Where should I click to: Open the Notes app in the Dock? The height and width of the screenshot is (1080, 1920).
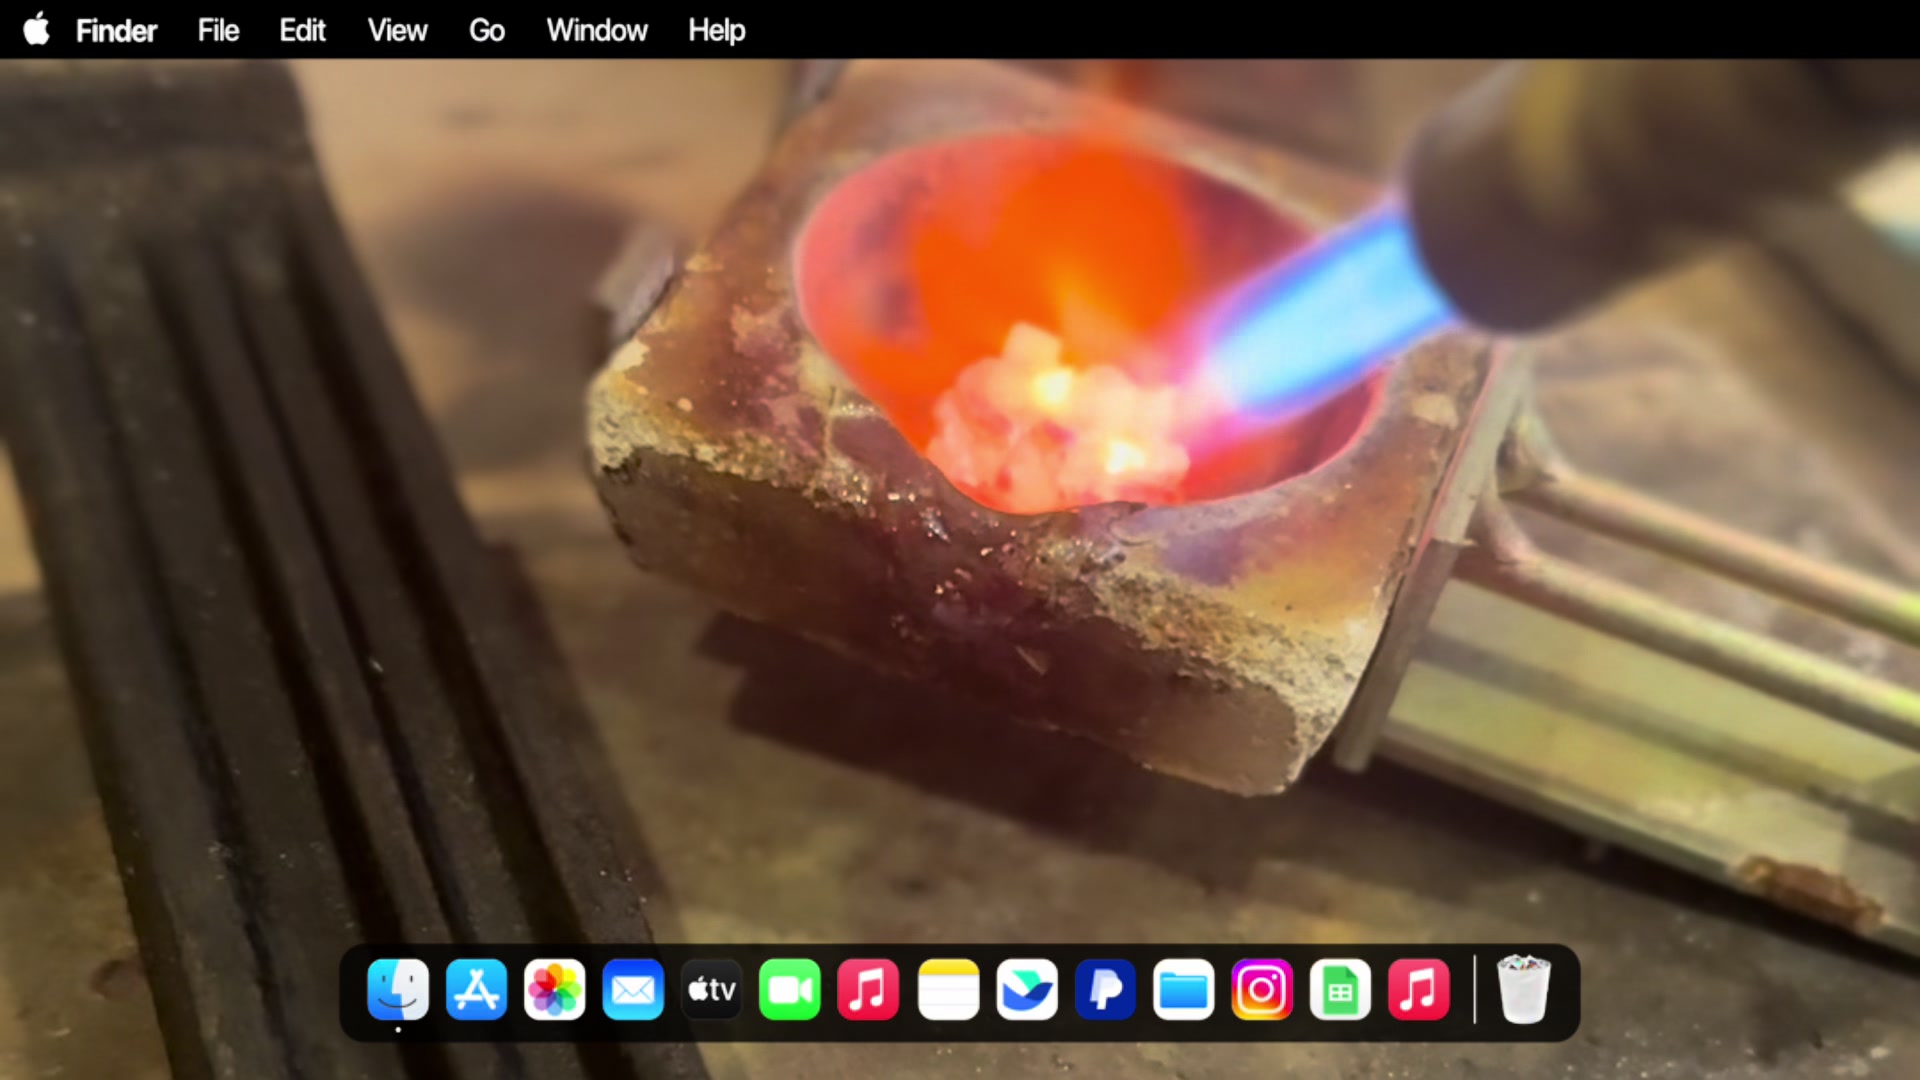point(948,990)
